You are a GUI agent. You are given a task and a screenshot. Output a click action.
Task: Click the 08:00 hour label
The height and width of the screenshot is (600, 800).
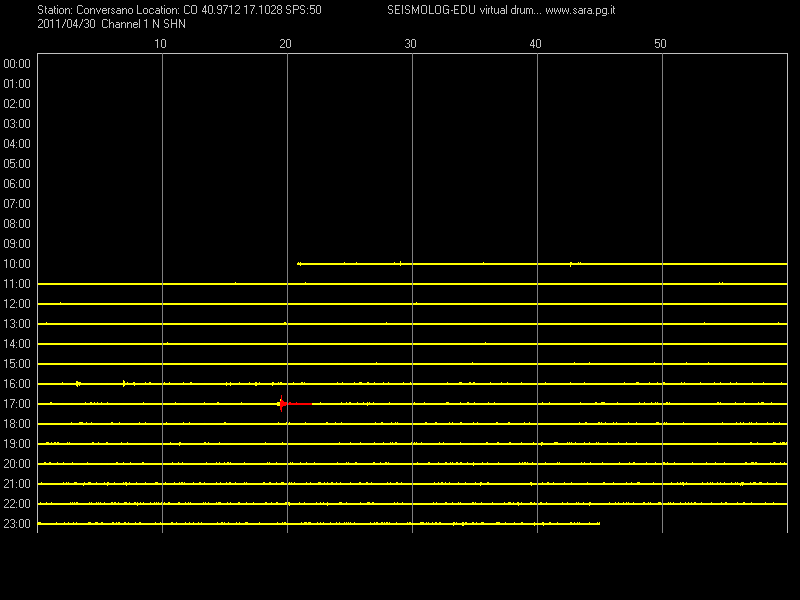[x=17, y=224]
